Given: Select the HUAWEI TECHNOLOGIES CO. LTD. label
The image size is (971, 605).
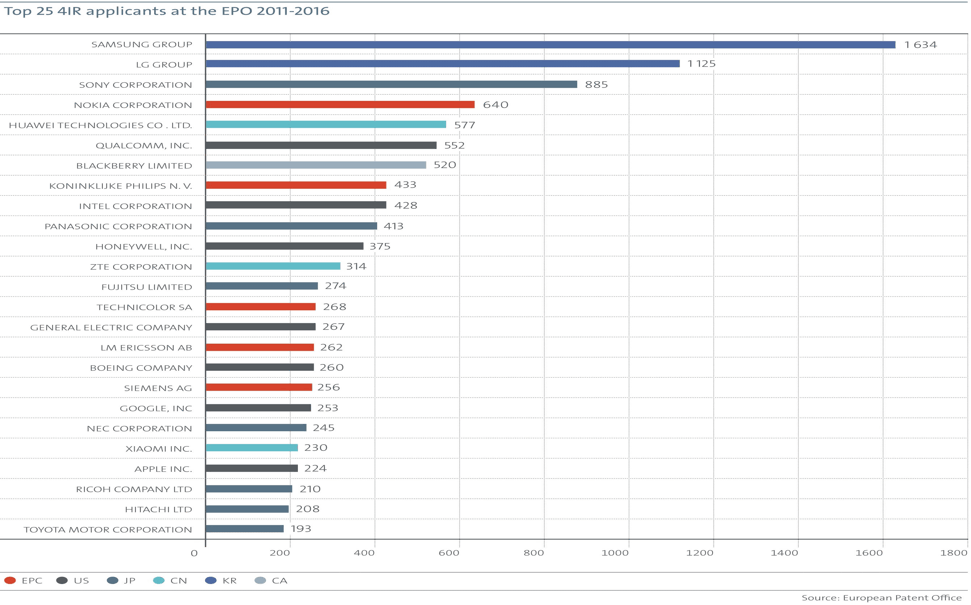Looking at the screenshot, I should click(100, 125).
